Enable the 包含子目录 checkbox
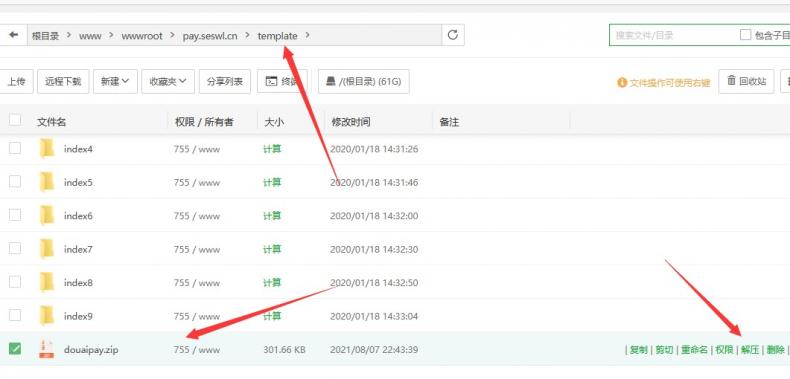 point(745,35)
